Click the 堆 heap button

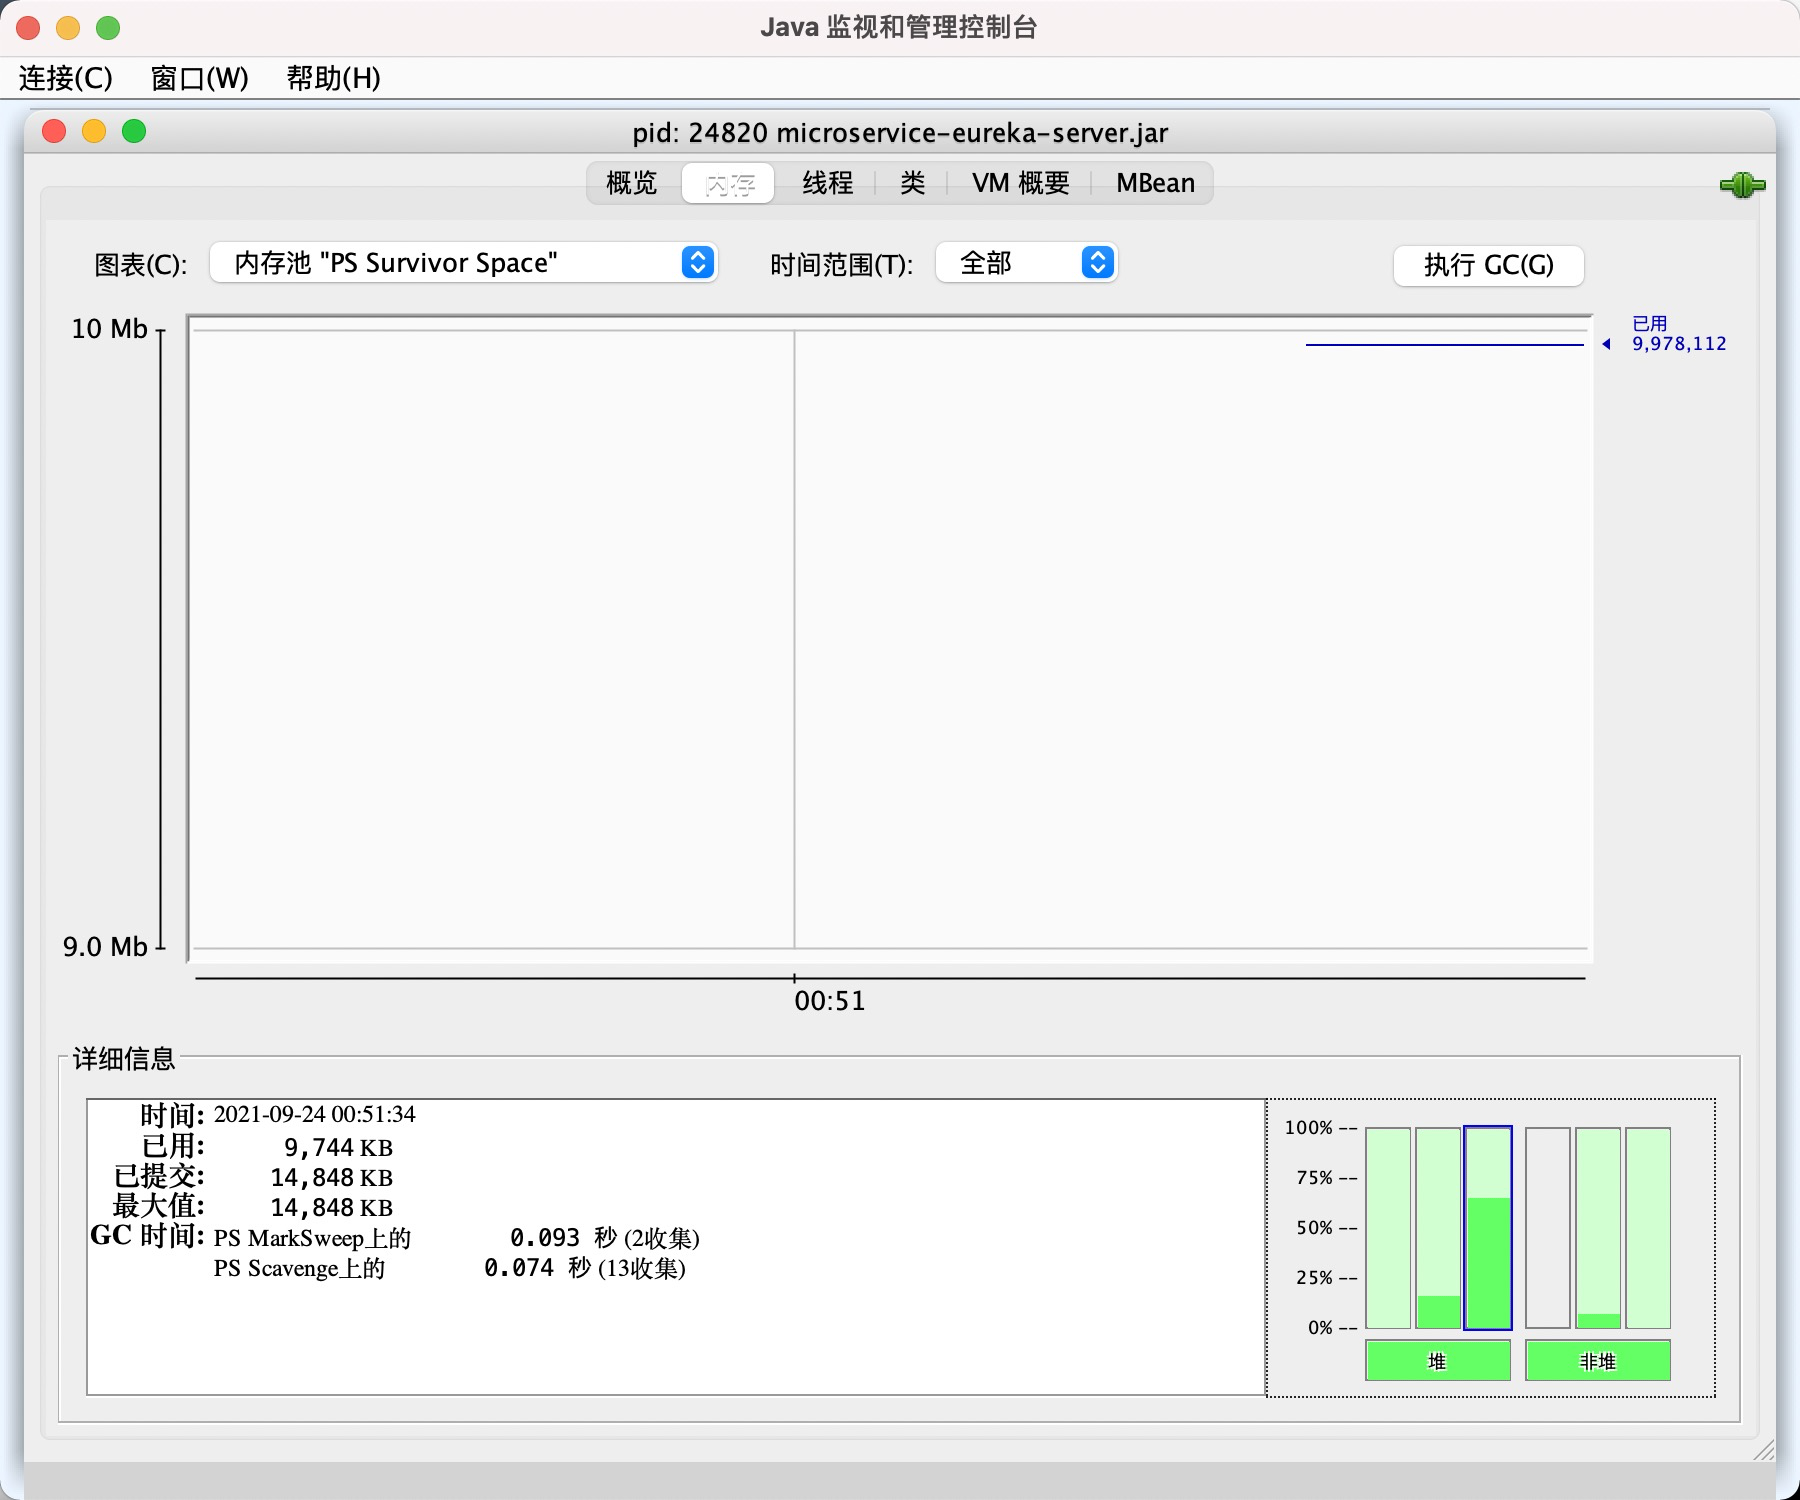(1438, 1361)
